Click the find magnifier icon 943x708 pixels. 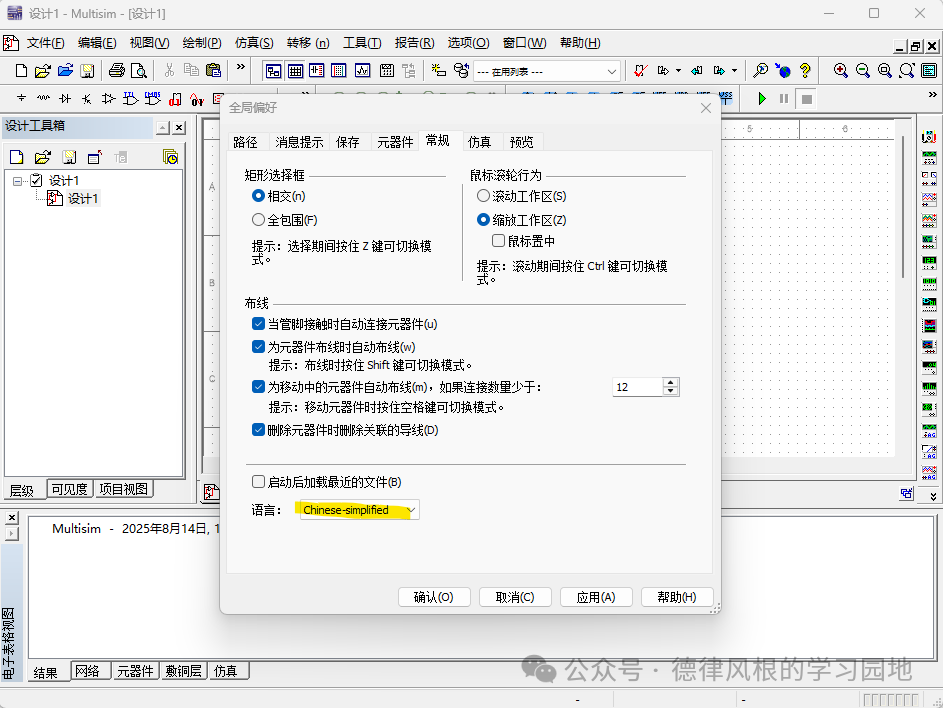tap(760, 71)
